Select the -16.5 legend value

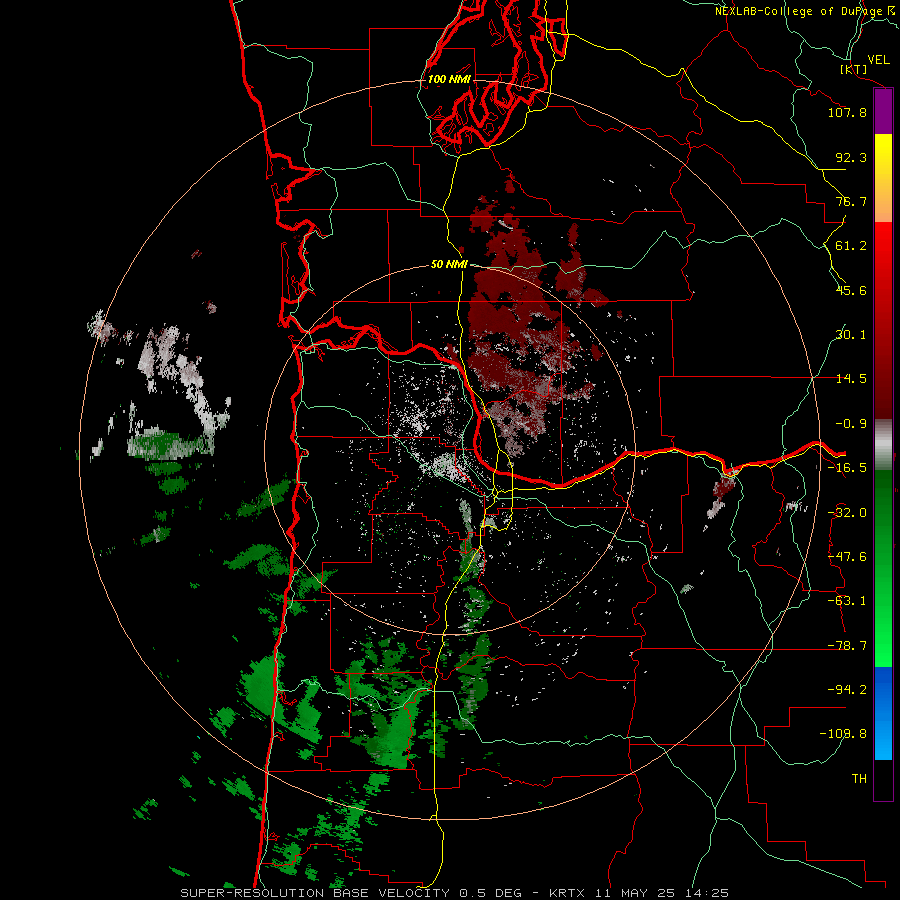click(x=847, y=468)
